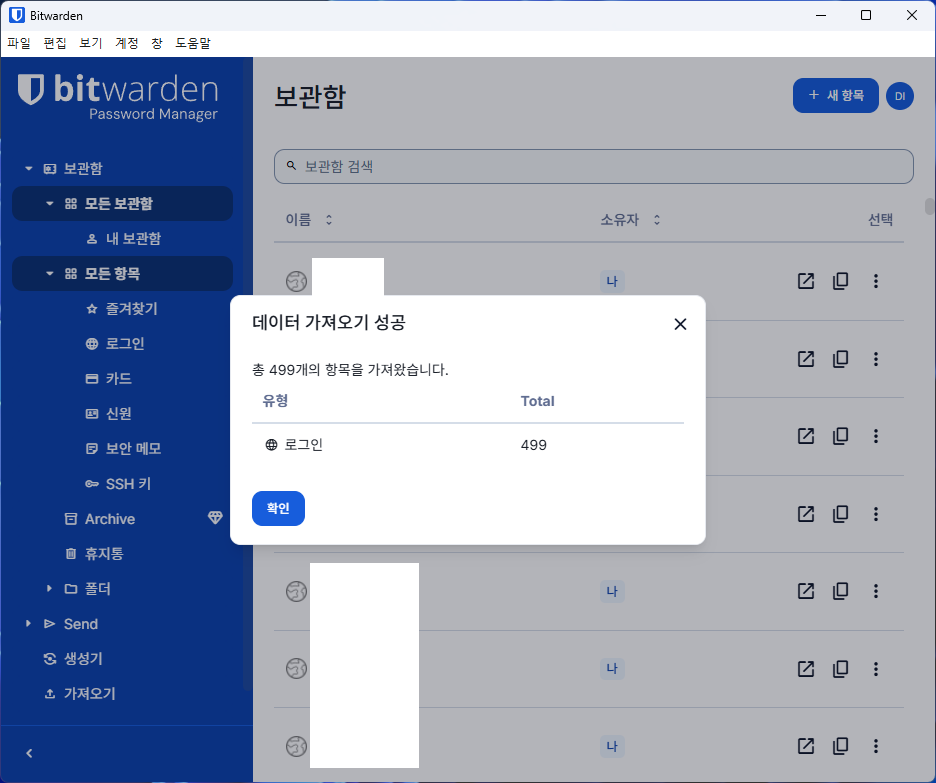Select the 로그인 globe filter in sidebar
Image resolution: width=936 pixels, height=783 pixels.
(x=116, y=344)
